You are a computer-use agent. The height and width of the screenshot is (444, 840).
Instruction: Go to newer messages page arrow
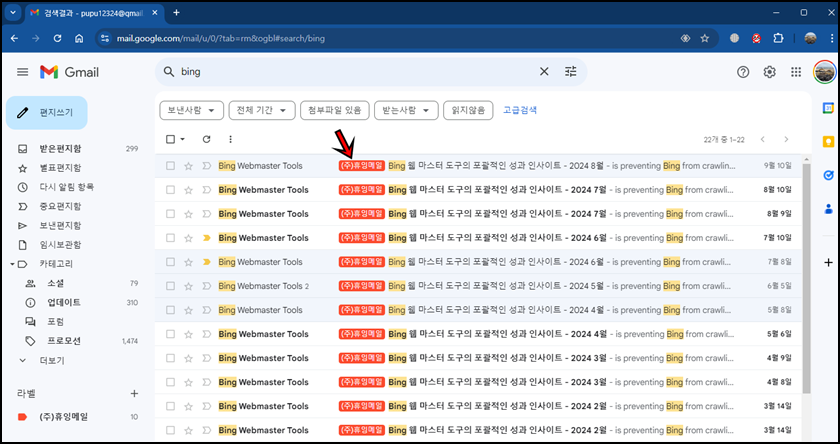point(762,139)
